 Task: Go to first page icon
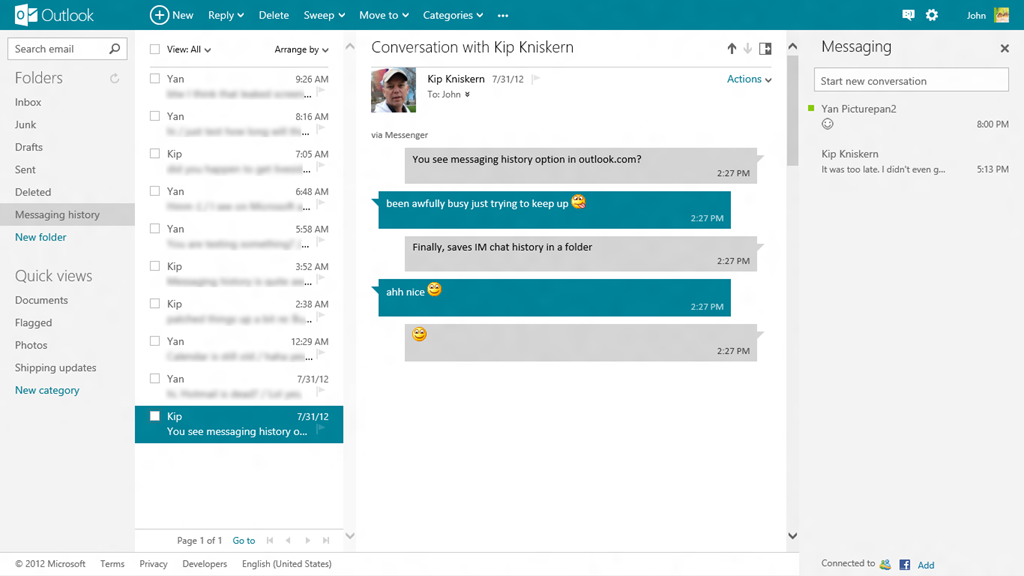click(x=270, y=540)
